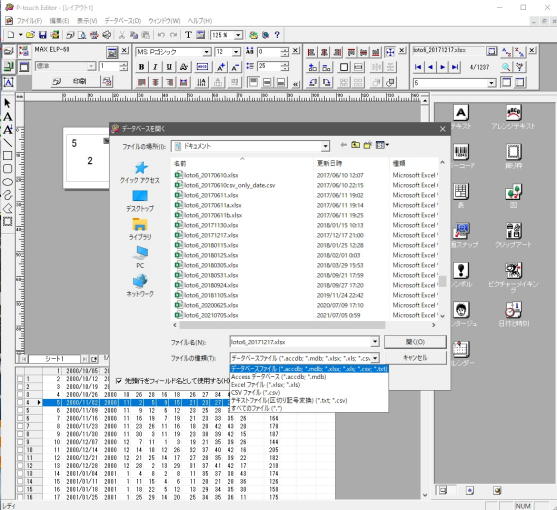
Task: Go to previous database record
Action: [431, 67]
